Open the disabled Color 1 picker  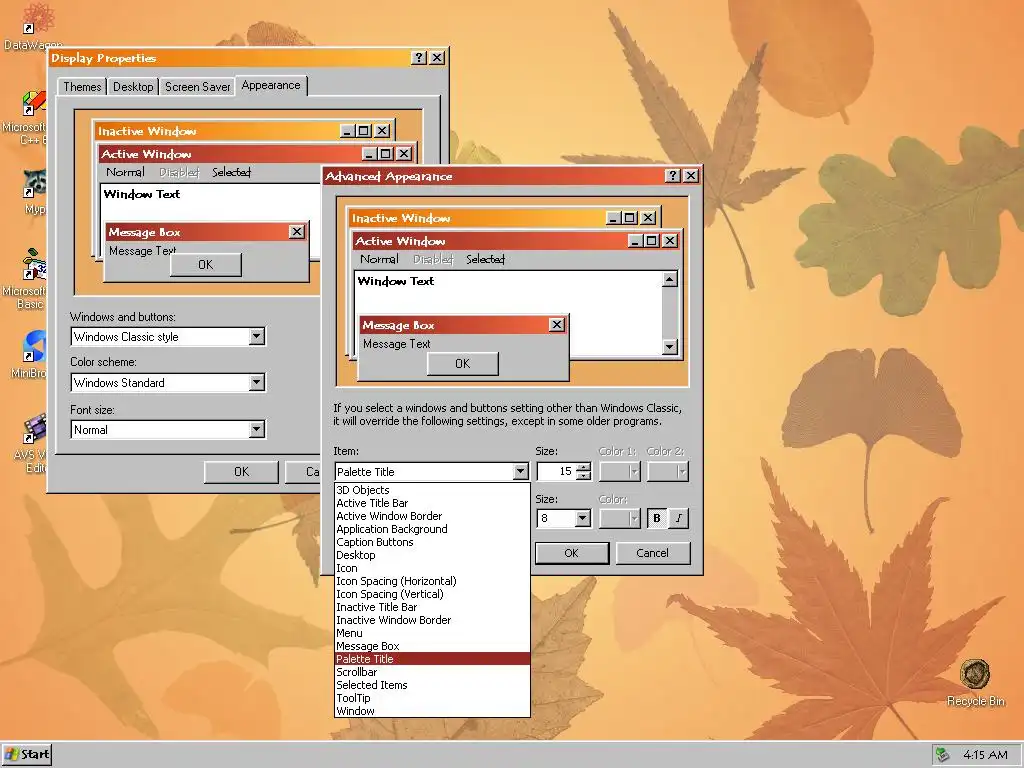620,472
